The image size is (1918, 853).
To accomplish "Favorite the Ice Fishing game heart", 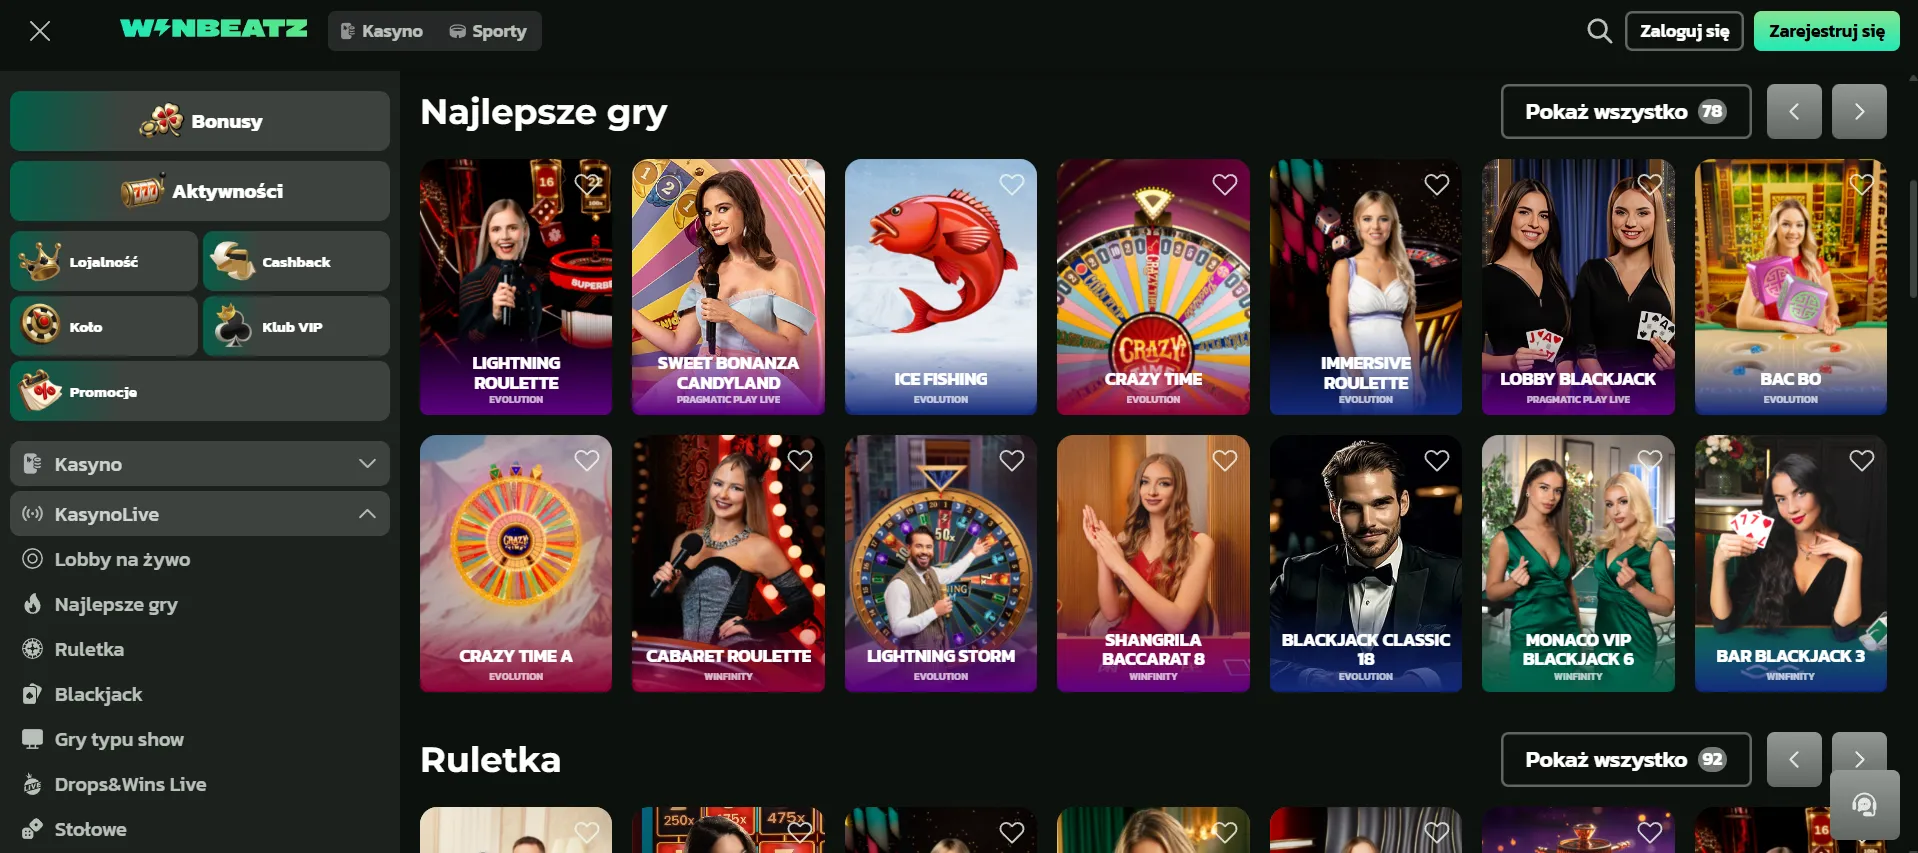I will pos(1012,185).
